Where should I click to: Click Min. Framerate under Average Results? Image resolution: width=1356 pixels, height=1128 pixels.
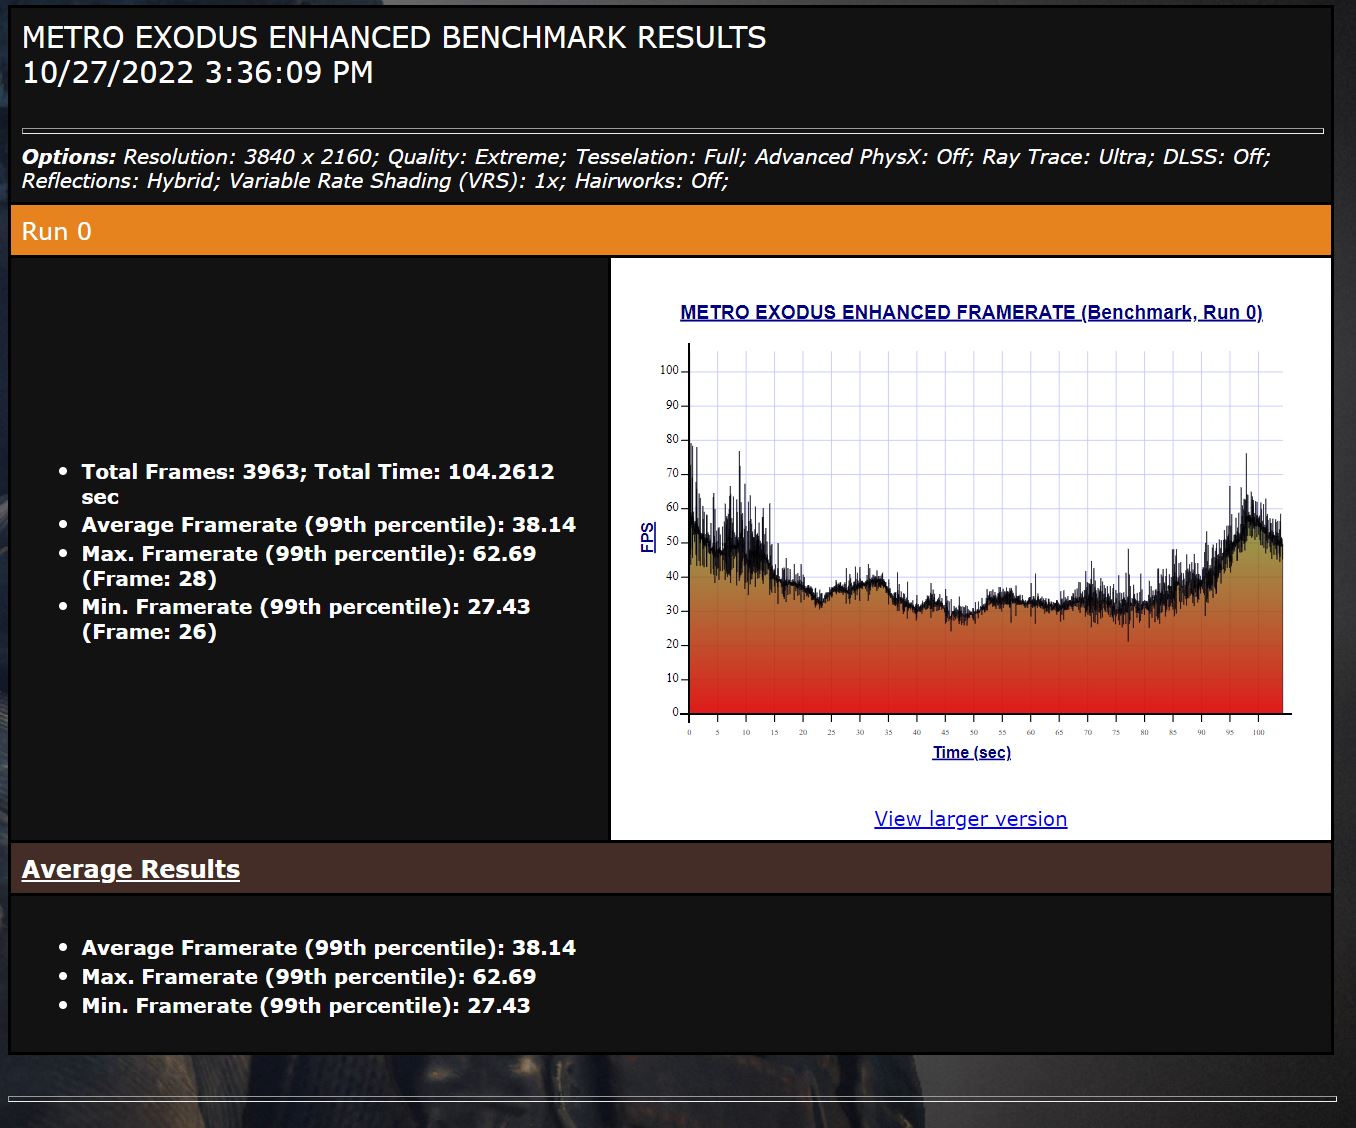(305, 1006)
